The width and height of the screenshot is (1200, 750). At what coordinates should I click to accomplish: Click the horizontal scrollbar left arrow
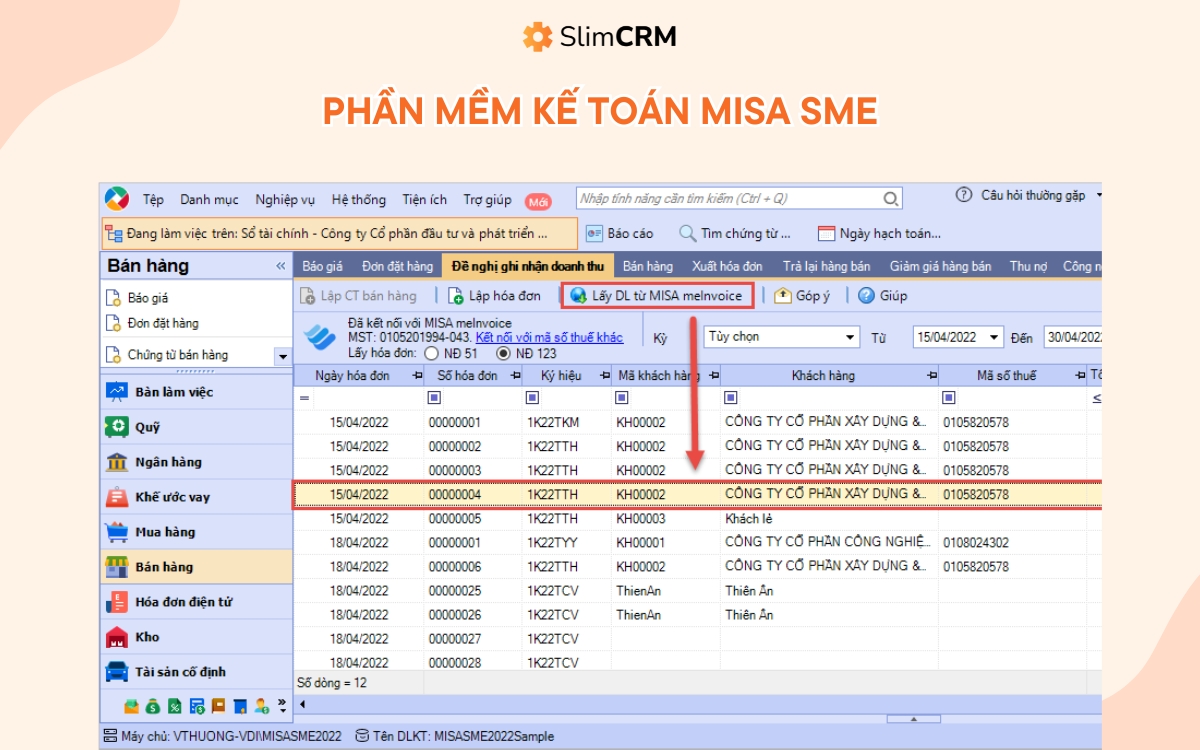tap(302, 705)
